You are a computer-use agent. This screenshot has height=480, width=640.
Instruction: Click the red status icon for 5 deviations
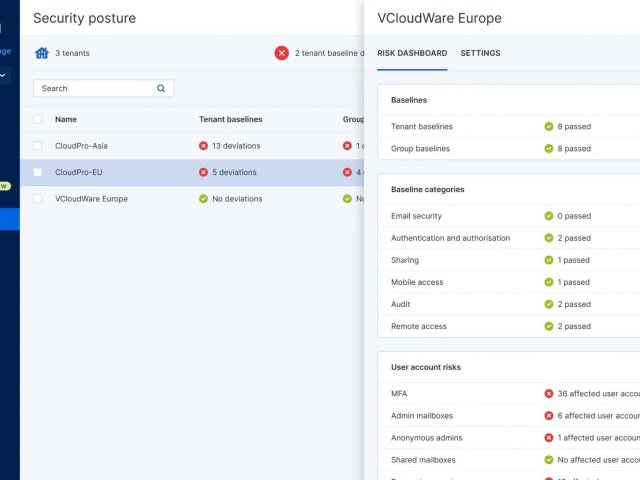tap(203, 172)
